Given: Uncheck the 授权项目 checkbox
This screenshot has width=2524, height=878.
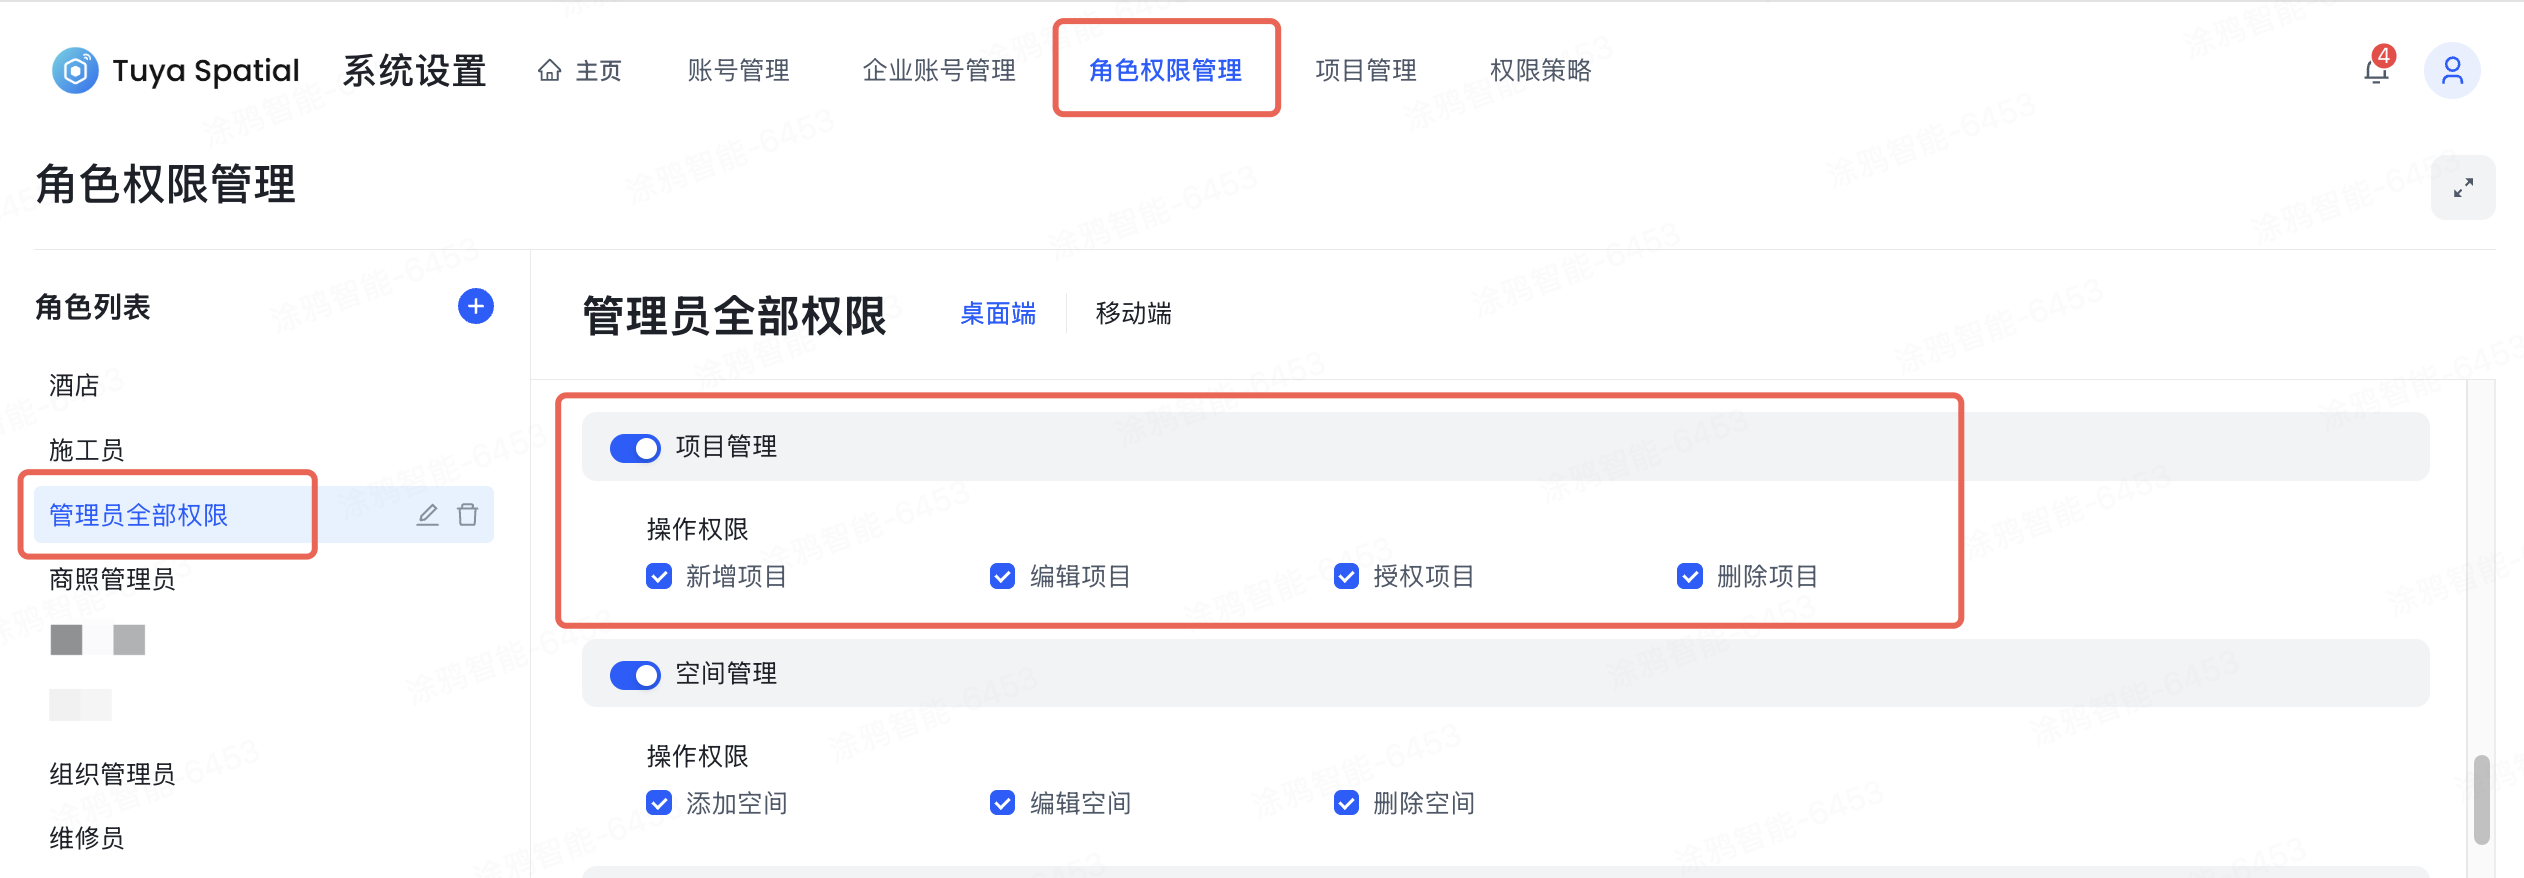Looking at the screenshot, I should point(1345,576).
